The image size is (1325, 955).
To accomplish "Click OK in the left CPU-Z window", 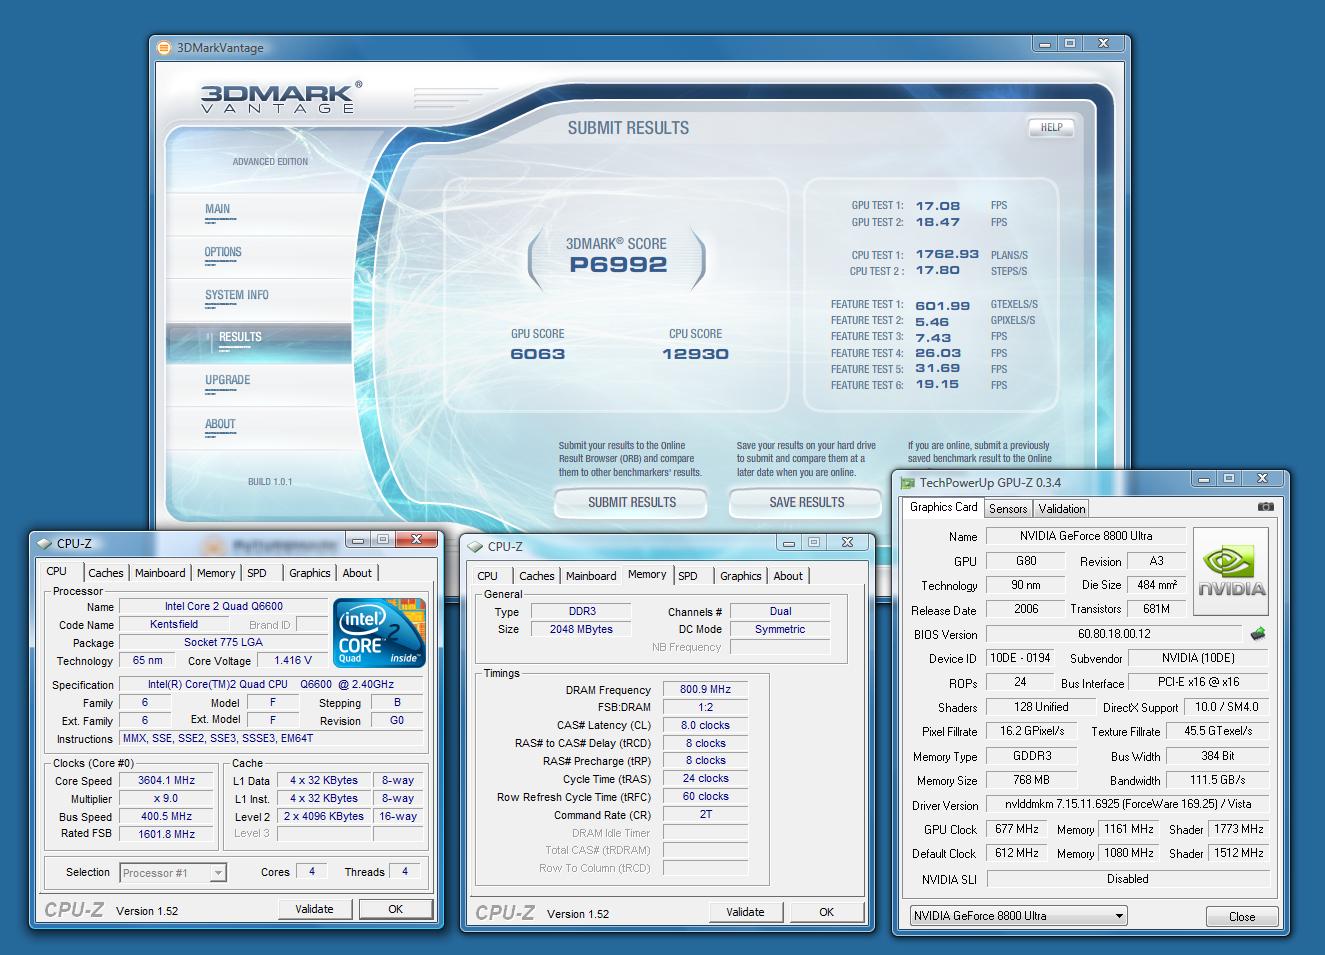I will click(396, 909).
